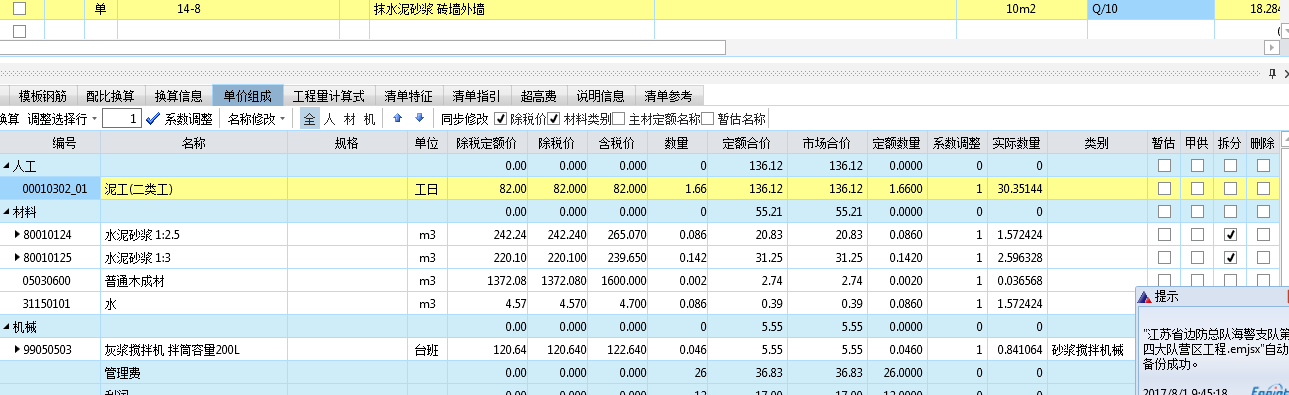
Task: Open the 工程量计算式 tab
Action: [329, 96]
